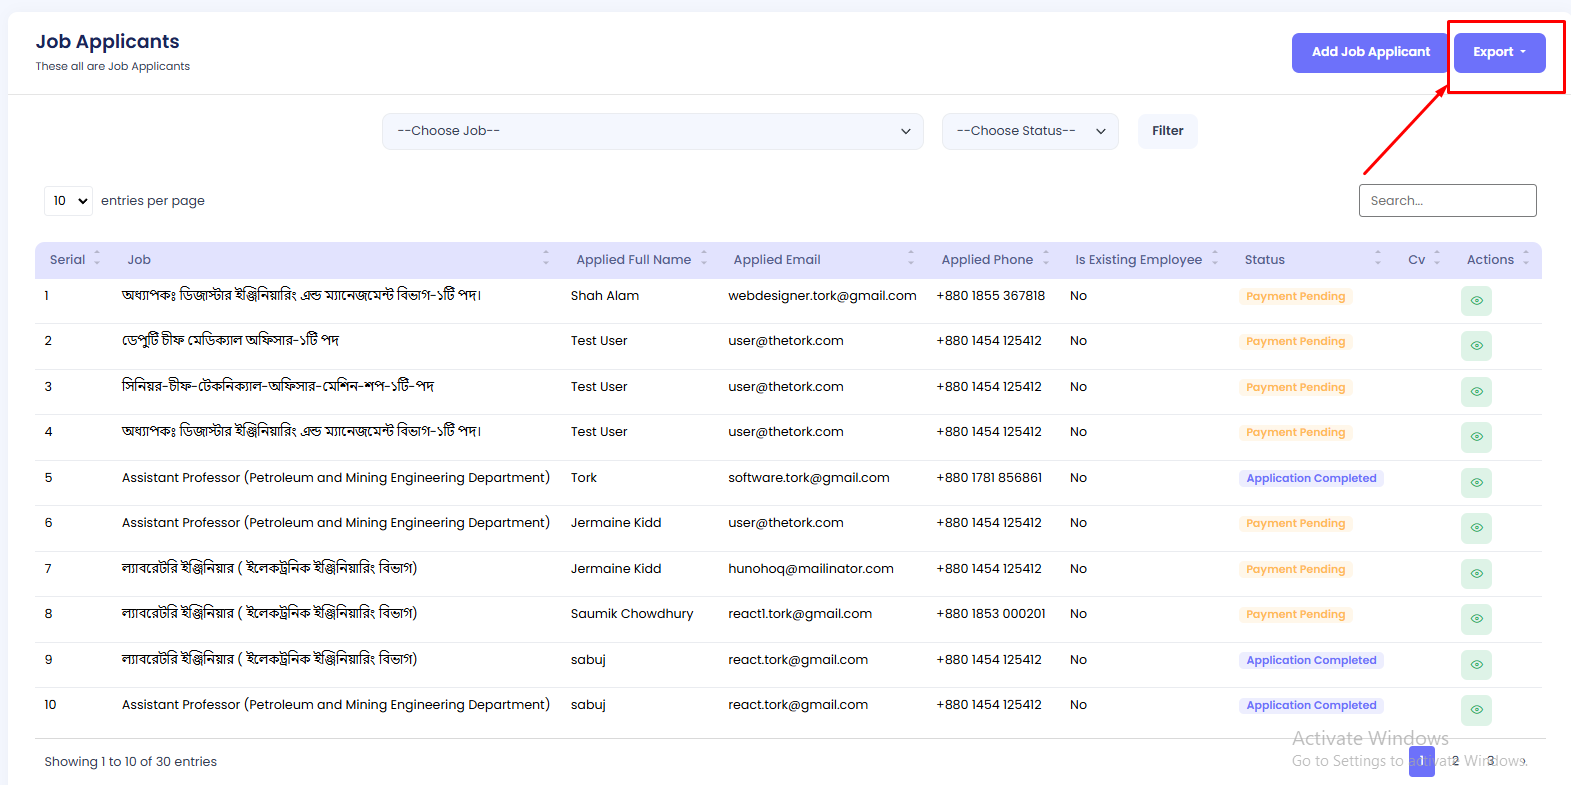The width and height of the screenshot is (1571, 785).
Task: Click Application Completed badge for Tork
Action: [x=1311, y=478]
